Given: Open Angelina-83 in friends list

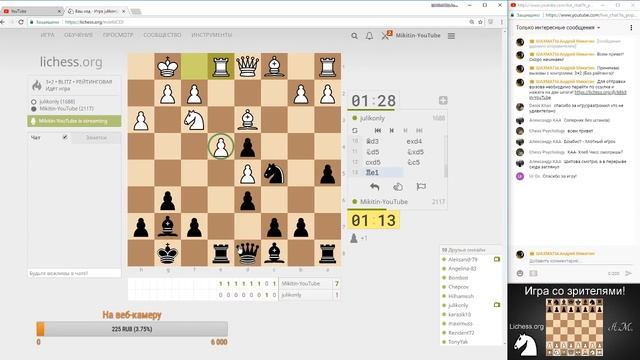Looking at the screenshot, I should (x=462, y=269).
